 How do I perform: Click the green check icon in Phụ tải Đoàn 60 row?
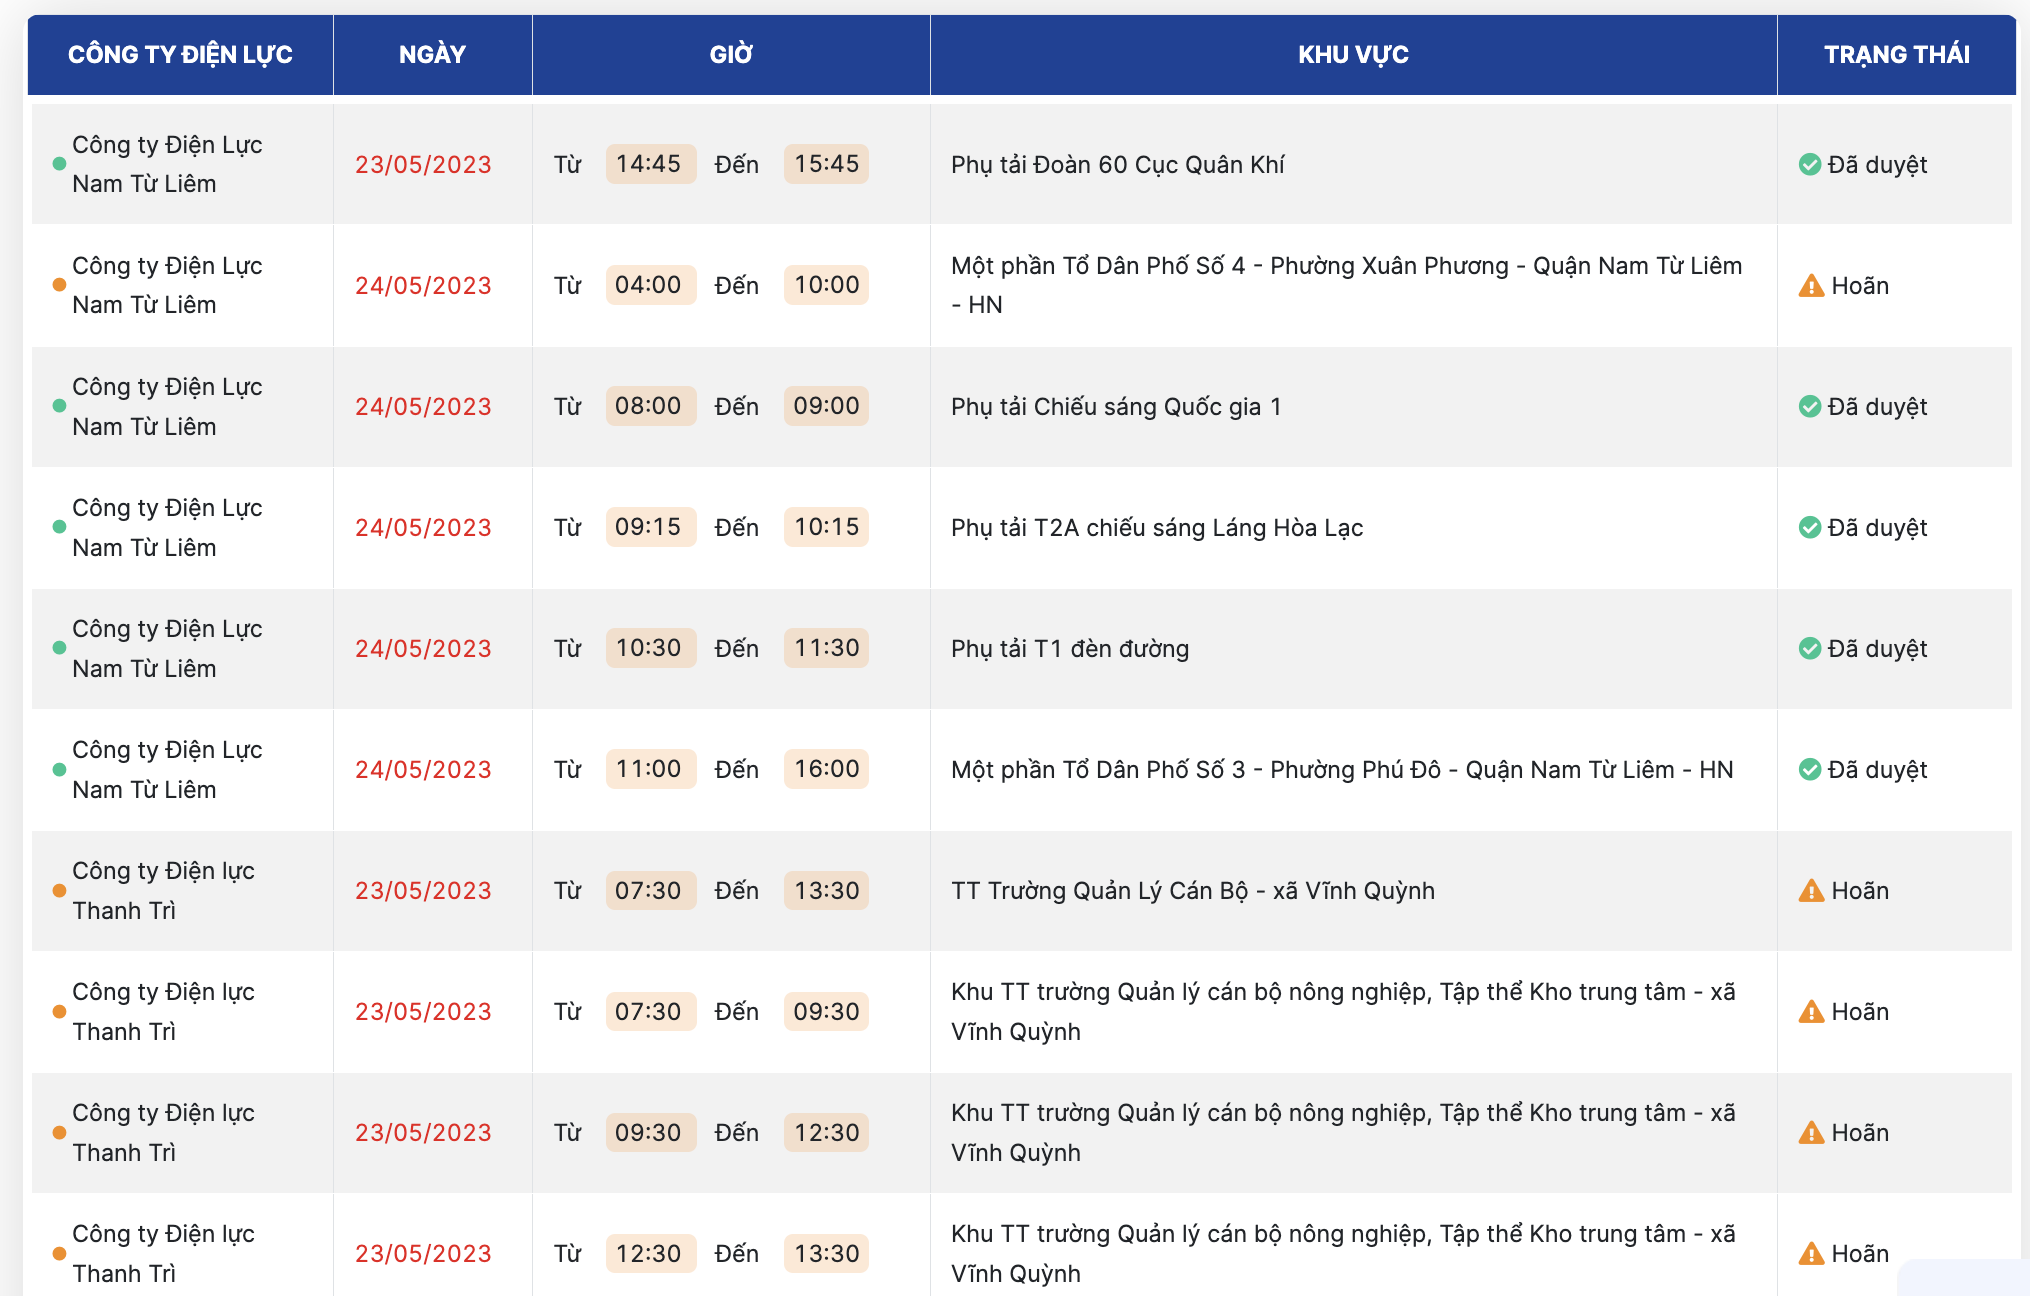1809,164
